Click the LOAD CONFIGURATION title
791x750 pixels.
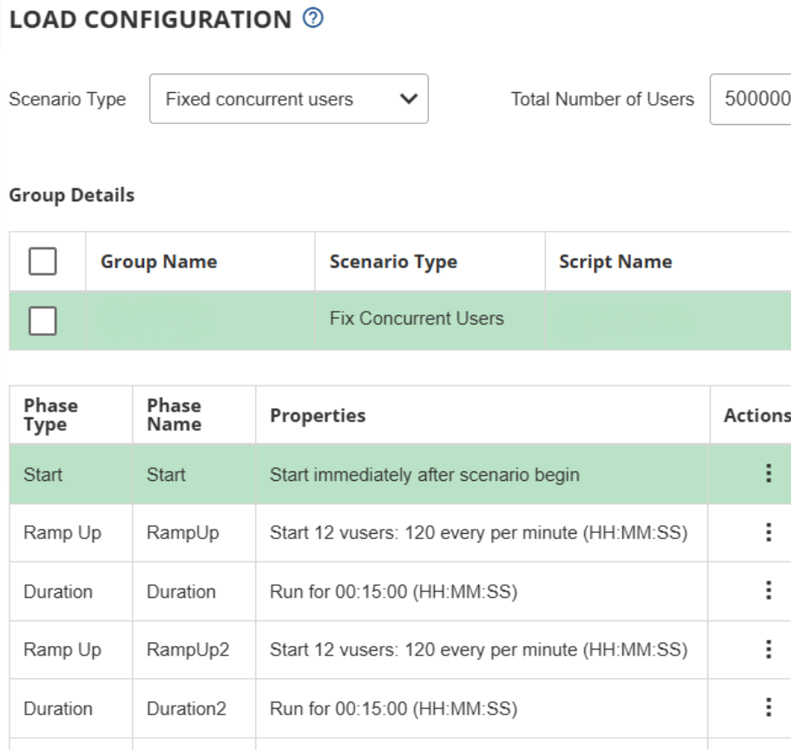150,20
